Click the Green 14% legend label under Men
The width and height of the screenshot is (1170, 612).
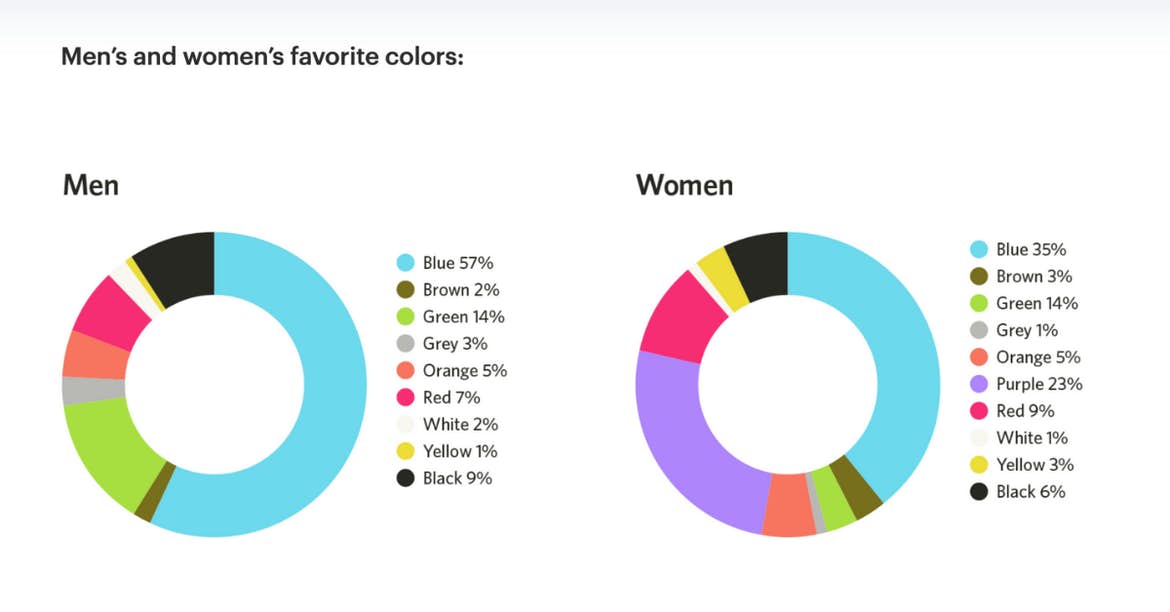pos(463,316)
